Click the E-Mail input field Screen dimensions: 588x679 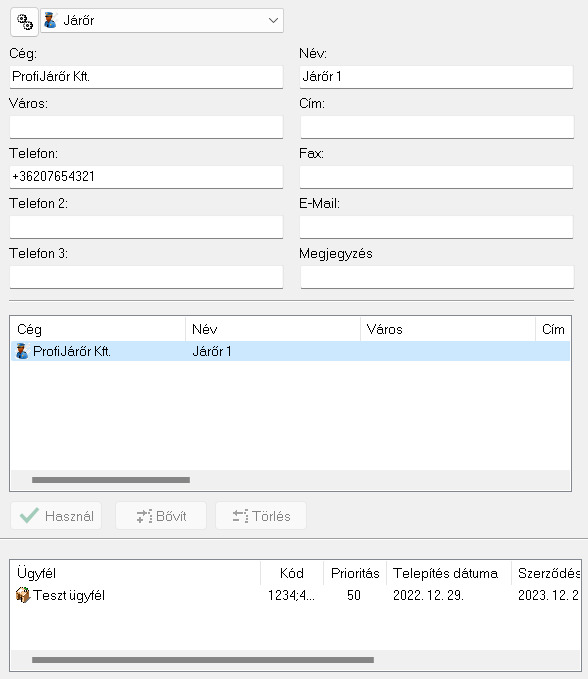pyautogui.click(x=436, y=227)
